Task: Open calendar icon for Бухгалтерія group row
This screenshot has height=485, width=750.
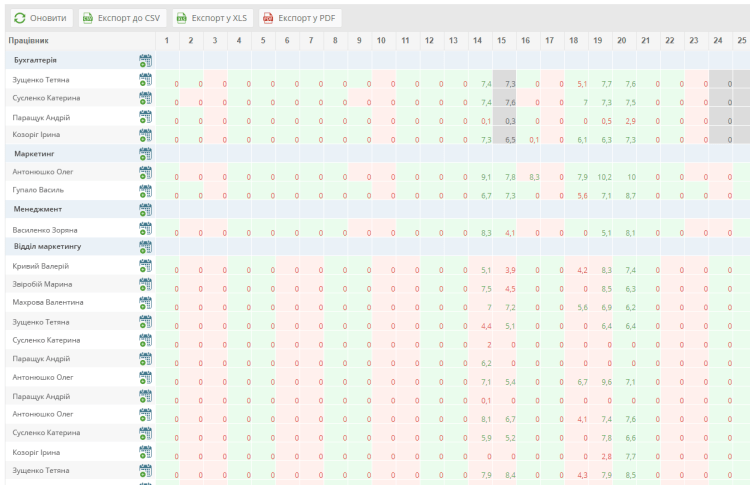Action: coord(145,60)
